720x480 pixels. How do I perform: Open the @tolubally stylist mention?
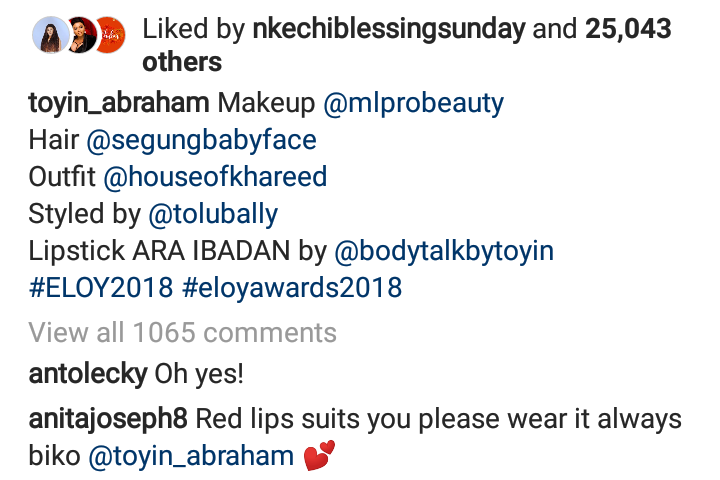(212, 215)
